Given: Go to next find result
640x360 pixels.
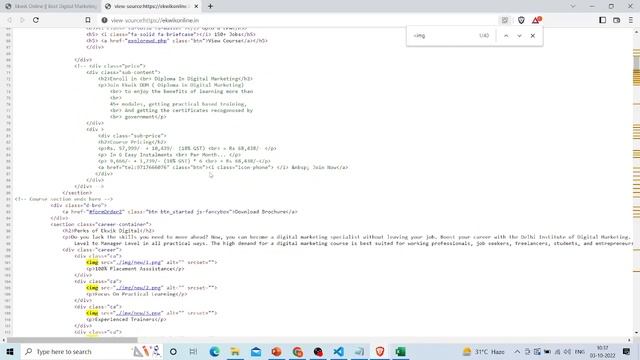Looking at the screenshot, I should [519, 36].
